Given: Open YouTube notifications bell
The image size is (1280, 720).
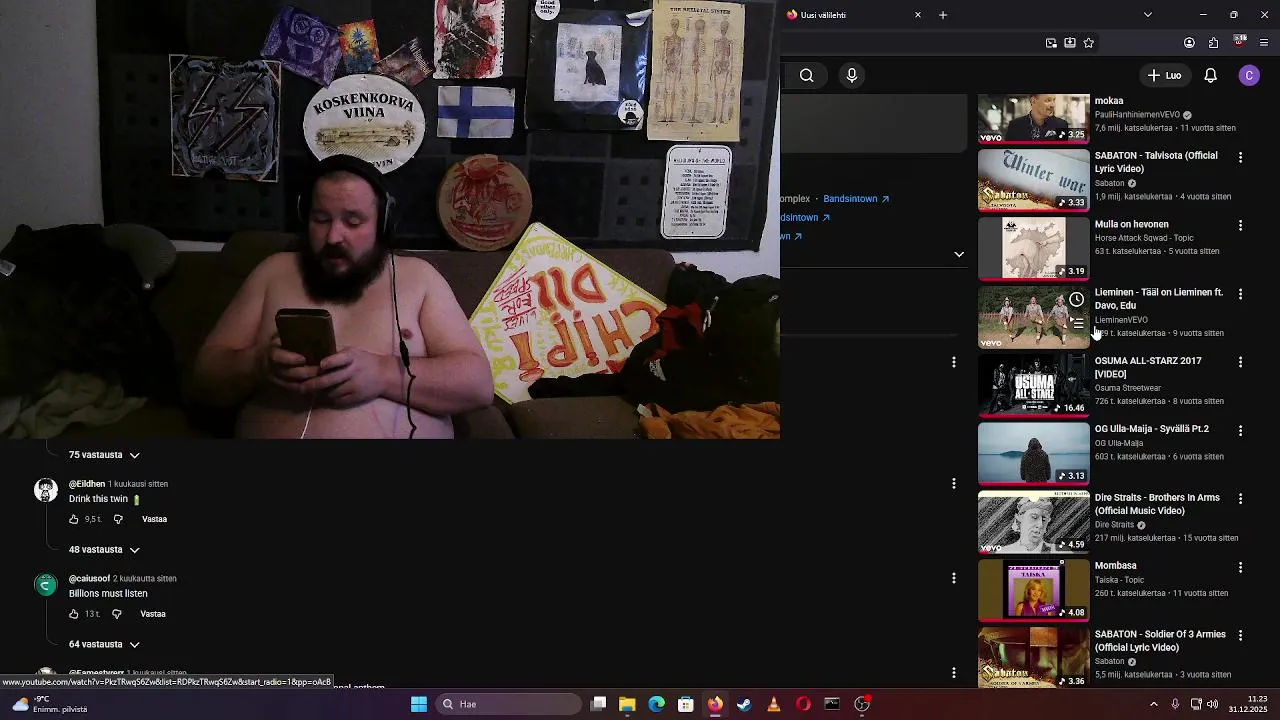Looking at the screenshot, I should [x=1210, y=75].
